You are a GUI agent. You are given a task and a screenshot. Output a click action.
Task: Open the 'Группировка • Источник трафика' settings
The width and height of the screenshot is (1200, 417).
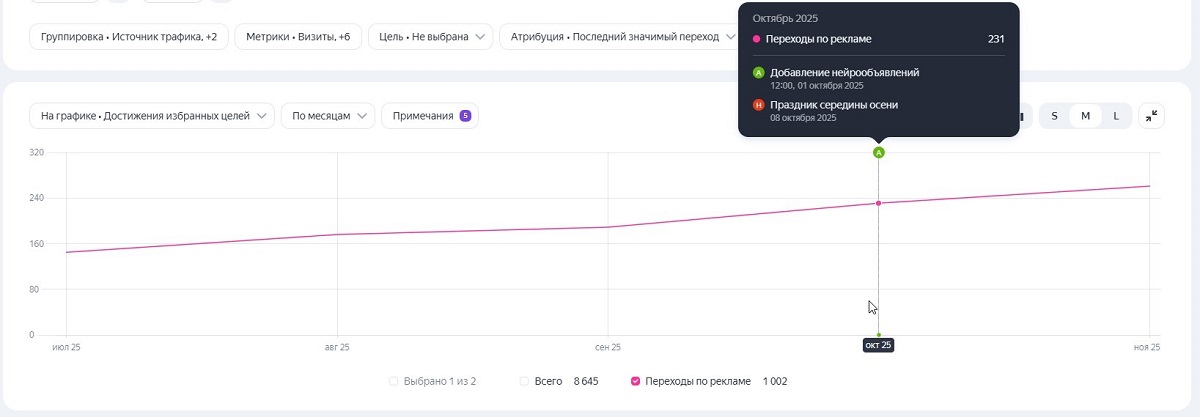click(129, 37)
